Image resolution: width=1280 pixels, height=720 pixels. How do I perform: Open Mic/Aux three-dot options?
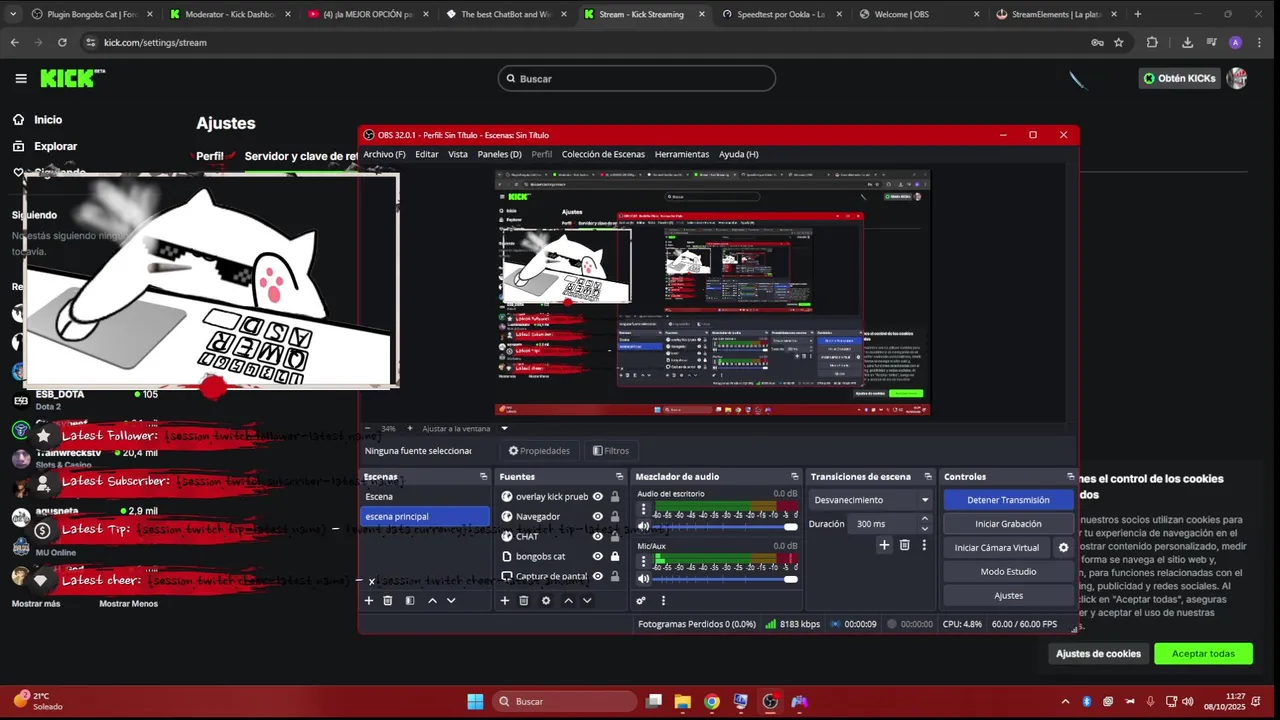pyautogui.click(x=643, y=561)
